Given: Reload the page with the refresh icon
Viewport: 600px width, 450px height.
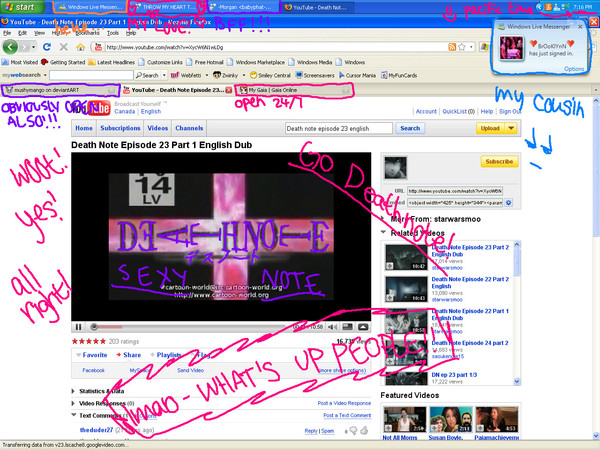Looking at the screenshot, I should pyautogui.click(x=47, y=47).
